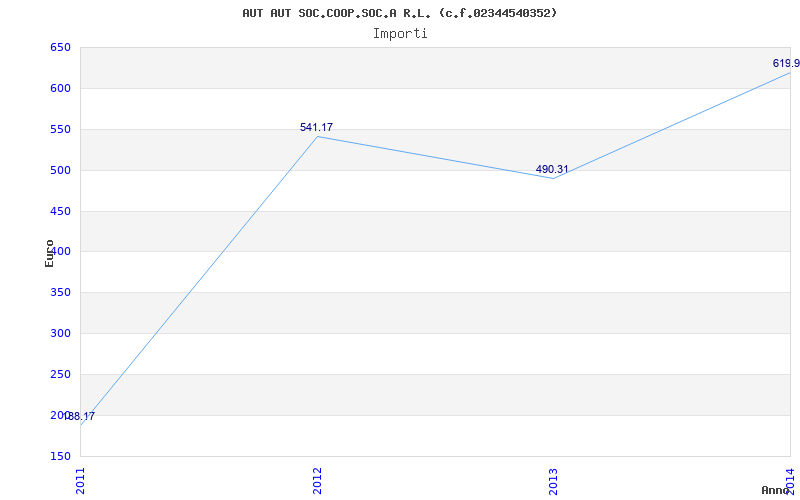Click the 2011 x-axis label
800x500 pixels.
tap(80, 481)
